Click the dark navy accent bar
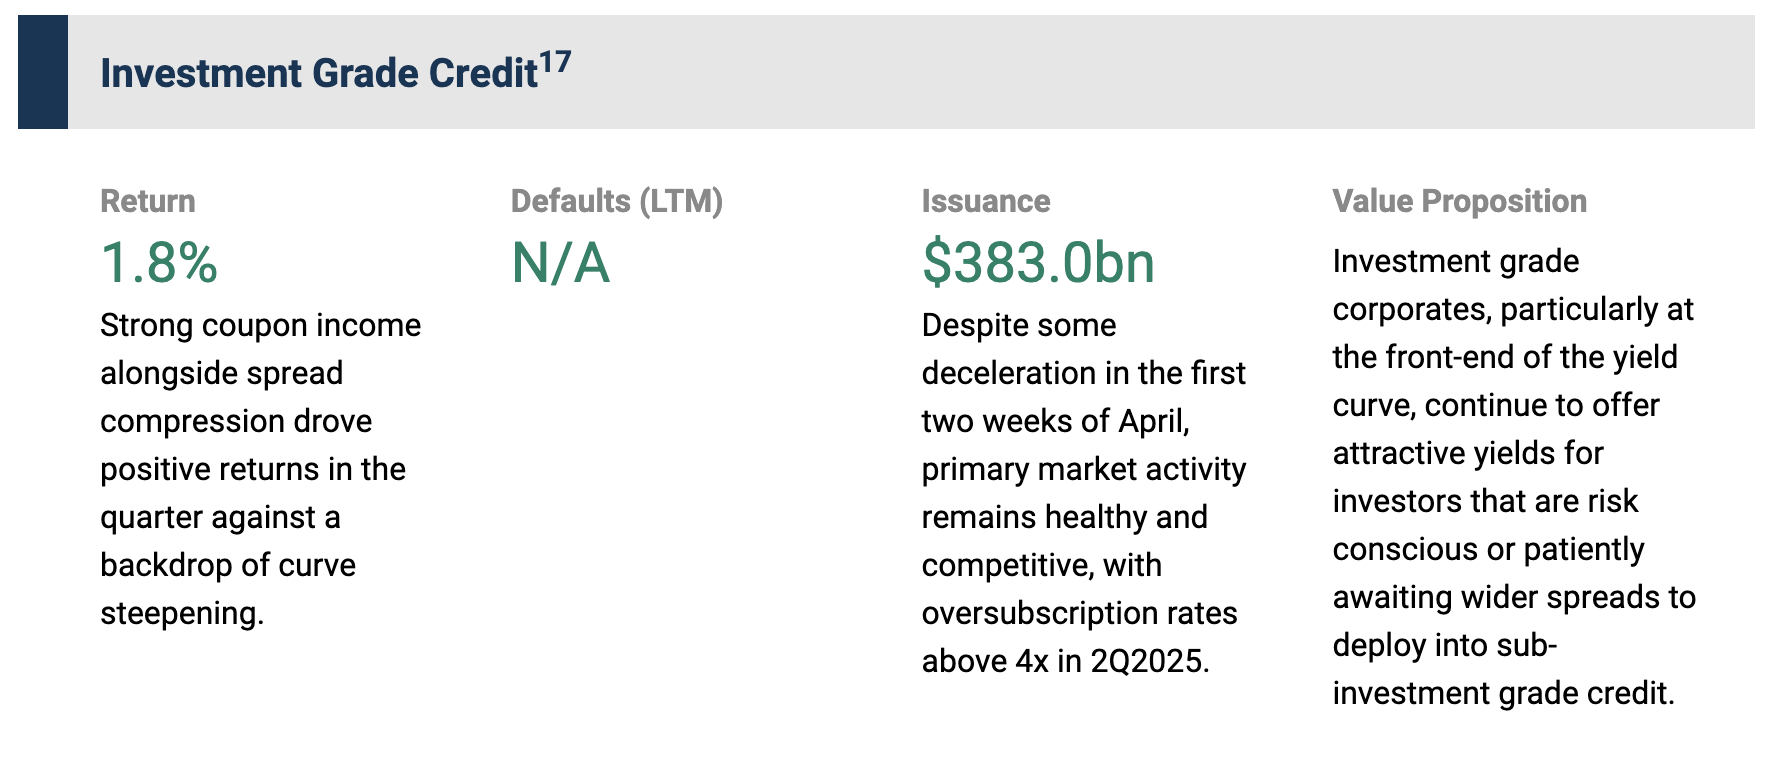The height and width of the screenshot is (770, 1768). click(x=43, y=72)
